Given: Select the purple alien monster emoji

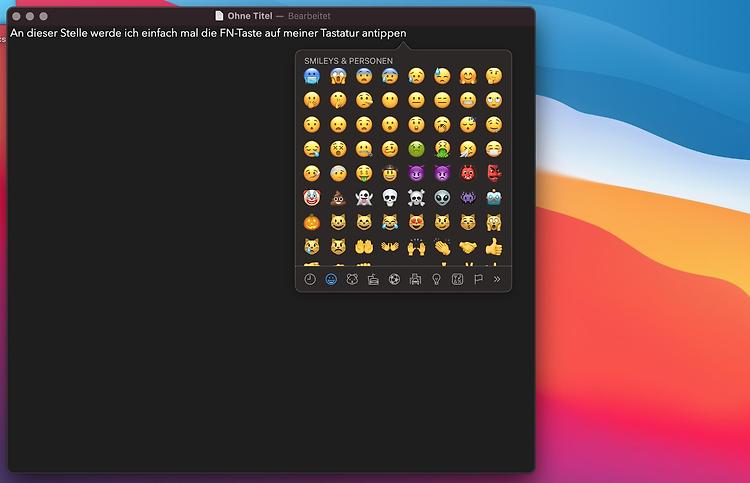Looking at the screenshot, I should (x=468, y=198).
